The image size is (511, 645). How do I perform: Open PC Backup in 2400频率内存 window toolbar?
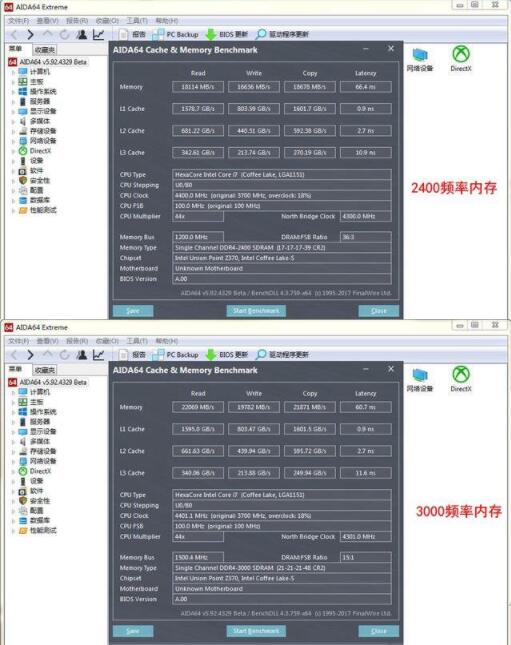click(175, 35)
